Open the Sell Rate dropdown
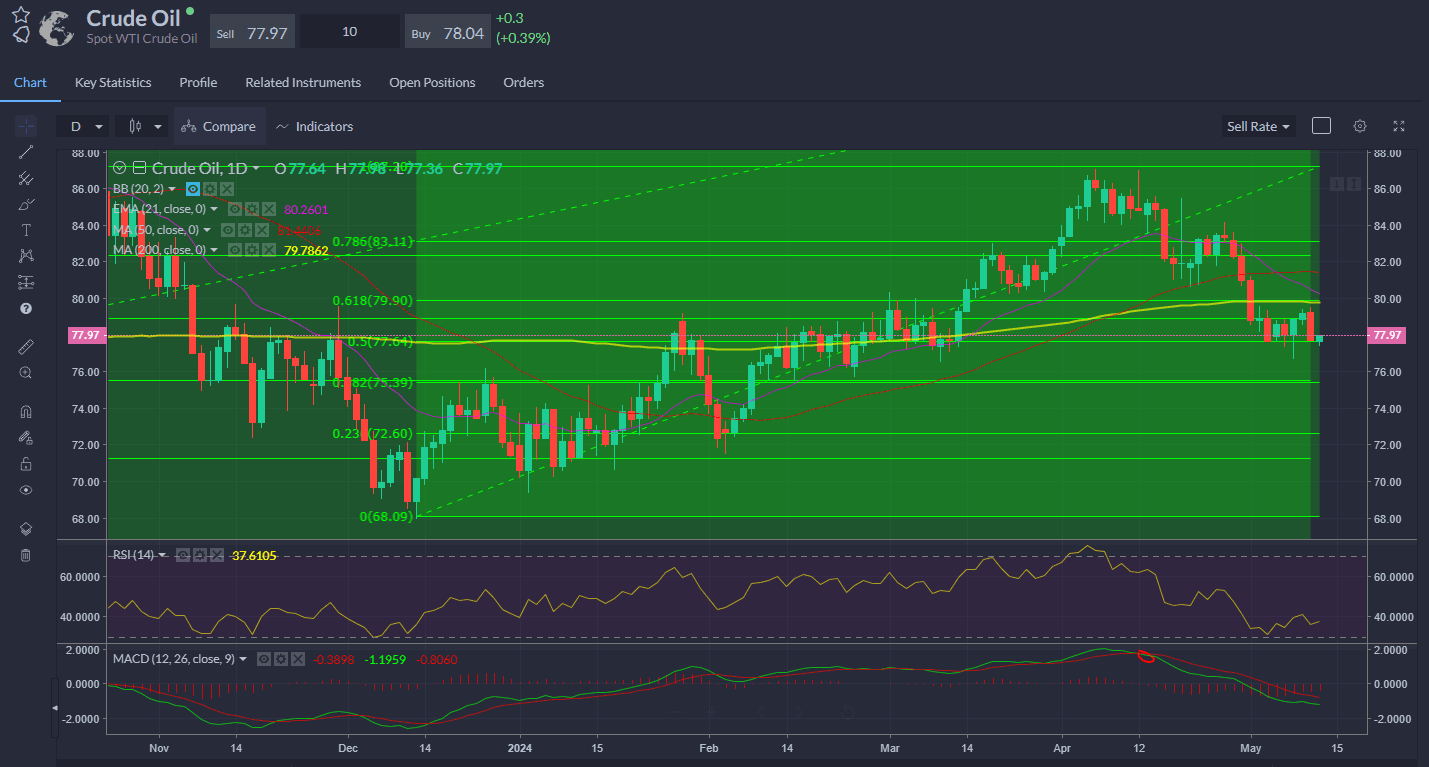 click(1258, 127)
